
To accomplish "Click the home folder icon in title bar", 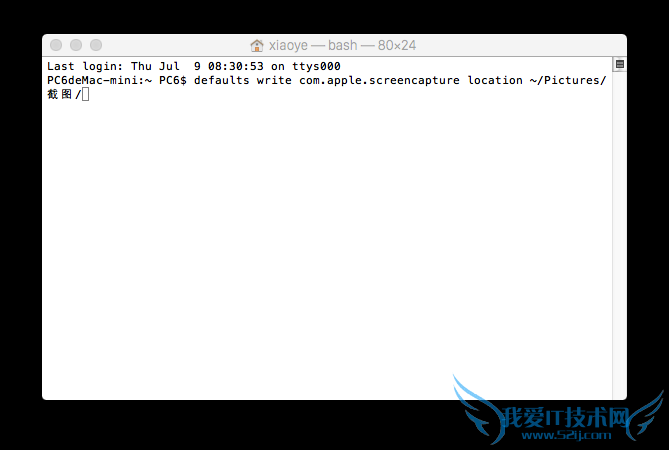I will coord(256,45).
